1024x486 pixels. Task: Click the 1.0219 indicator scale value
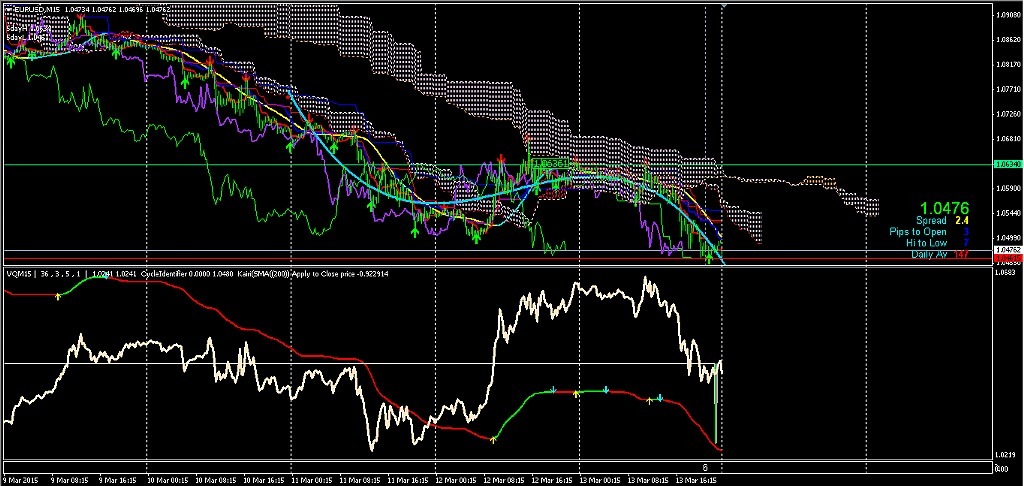1005,455
